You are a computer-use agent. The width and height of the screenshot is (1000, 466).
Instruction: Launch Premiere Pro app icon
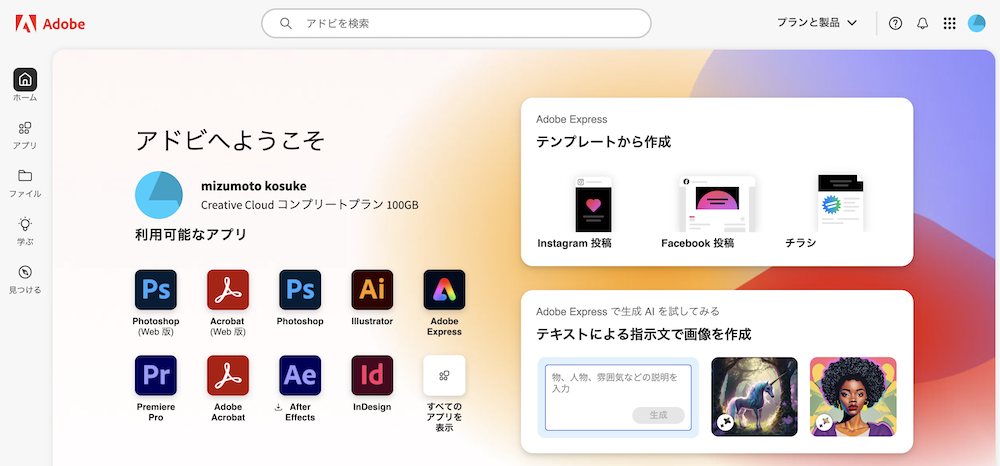point(155,376)
